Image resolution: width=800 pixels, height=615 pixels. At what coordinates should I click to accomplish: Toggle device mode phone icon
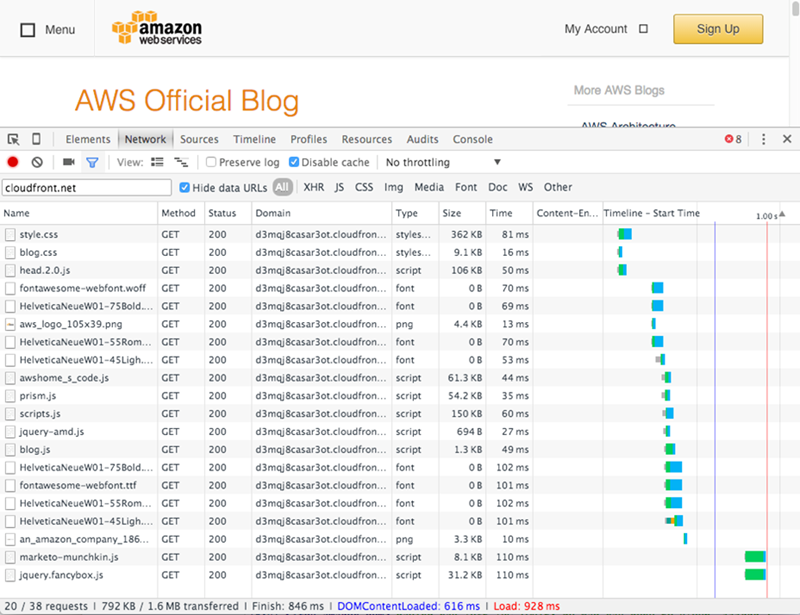(x=36, y=140)
